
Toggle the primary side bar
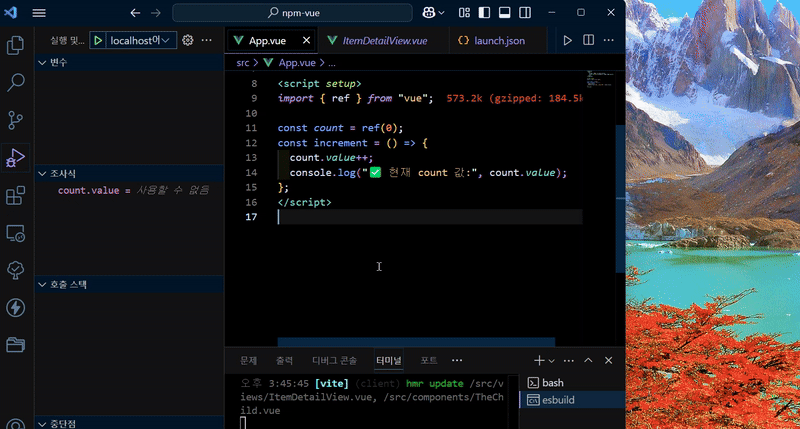(484, 13)
